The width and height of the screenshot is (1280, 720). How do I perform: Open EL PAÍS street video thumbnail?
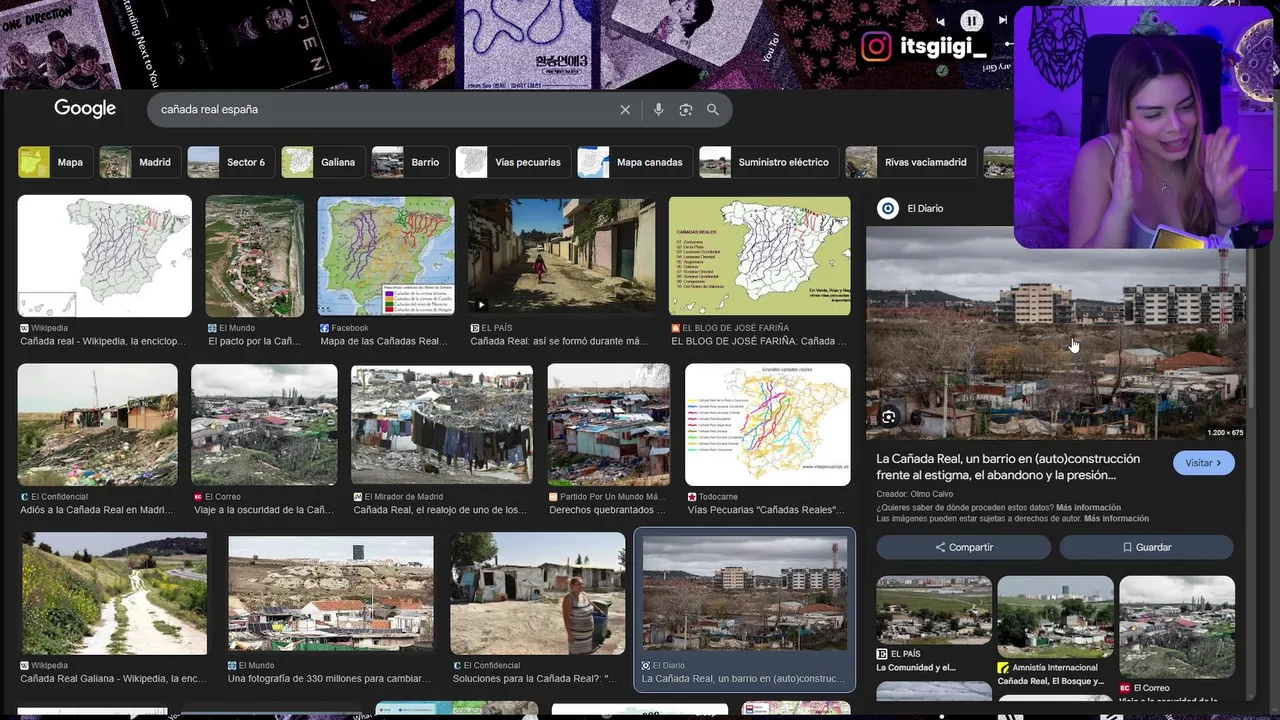coord(562,256)
